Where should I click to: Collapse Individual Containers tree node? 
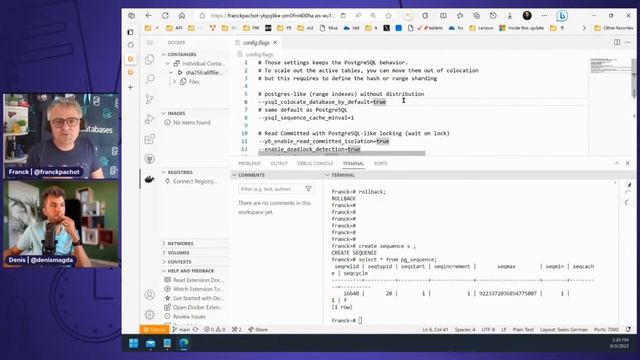tap(167, 64)
